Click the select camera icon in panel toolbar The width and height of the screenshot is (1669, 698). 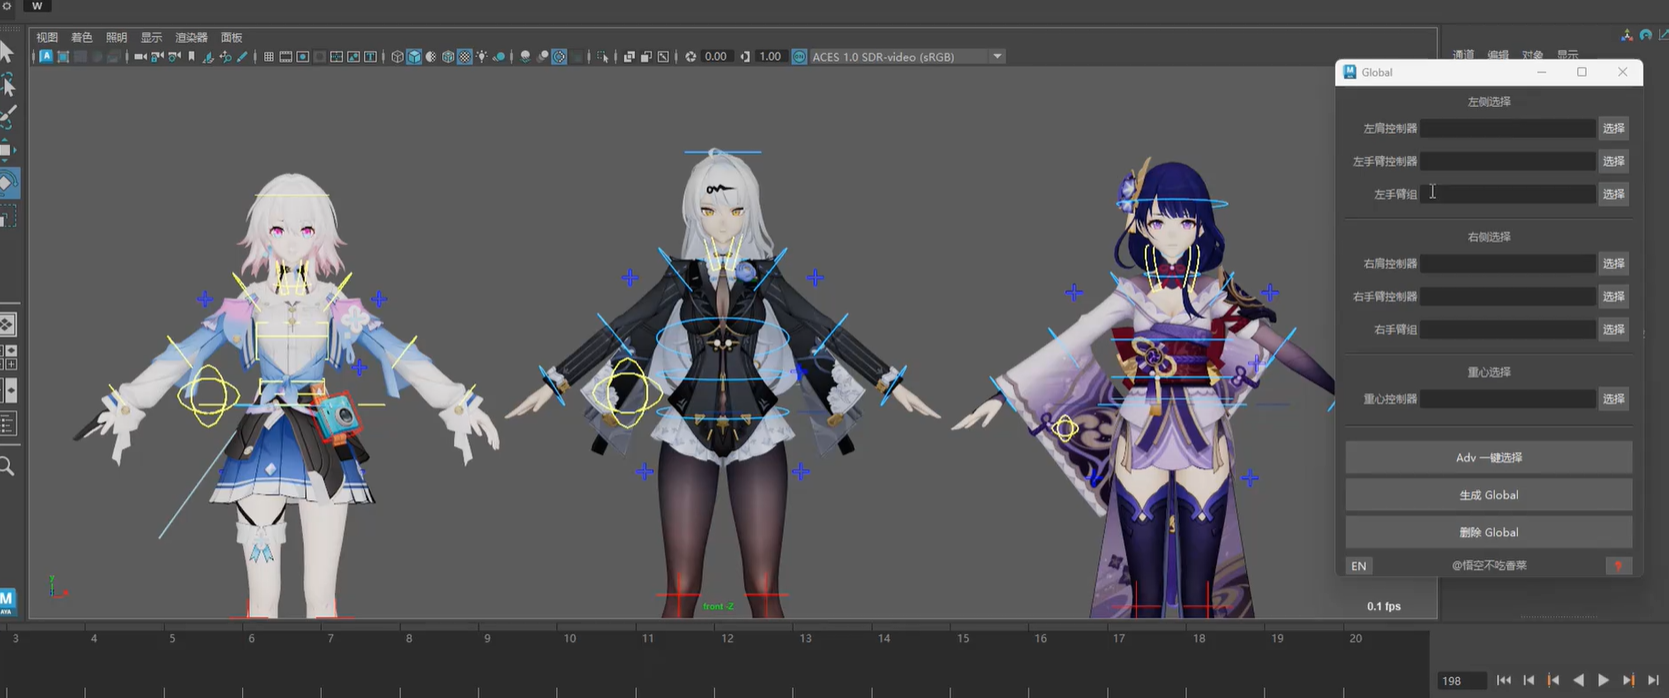click(139, 57)
